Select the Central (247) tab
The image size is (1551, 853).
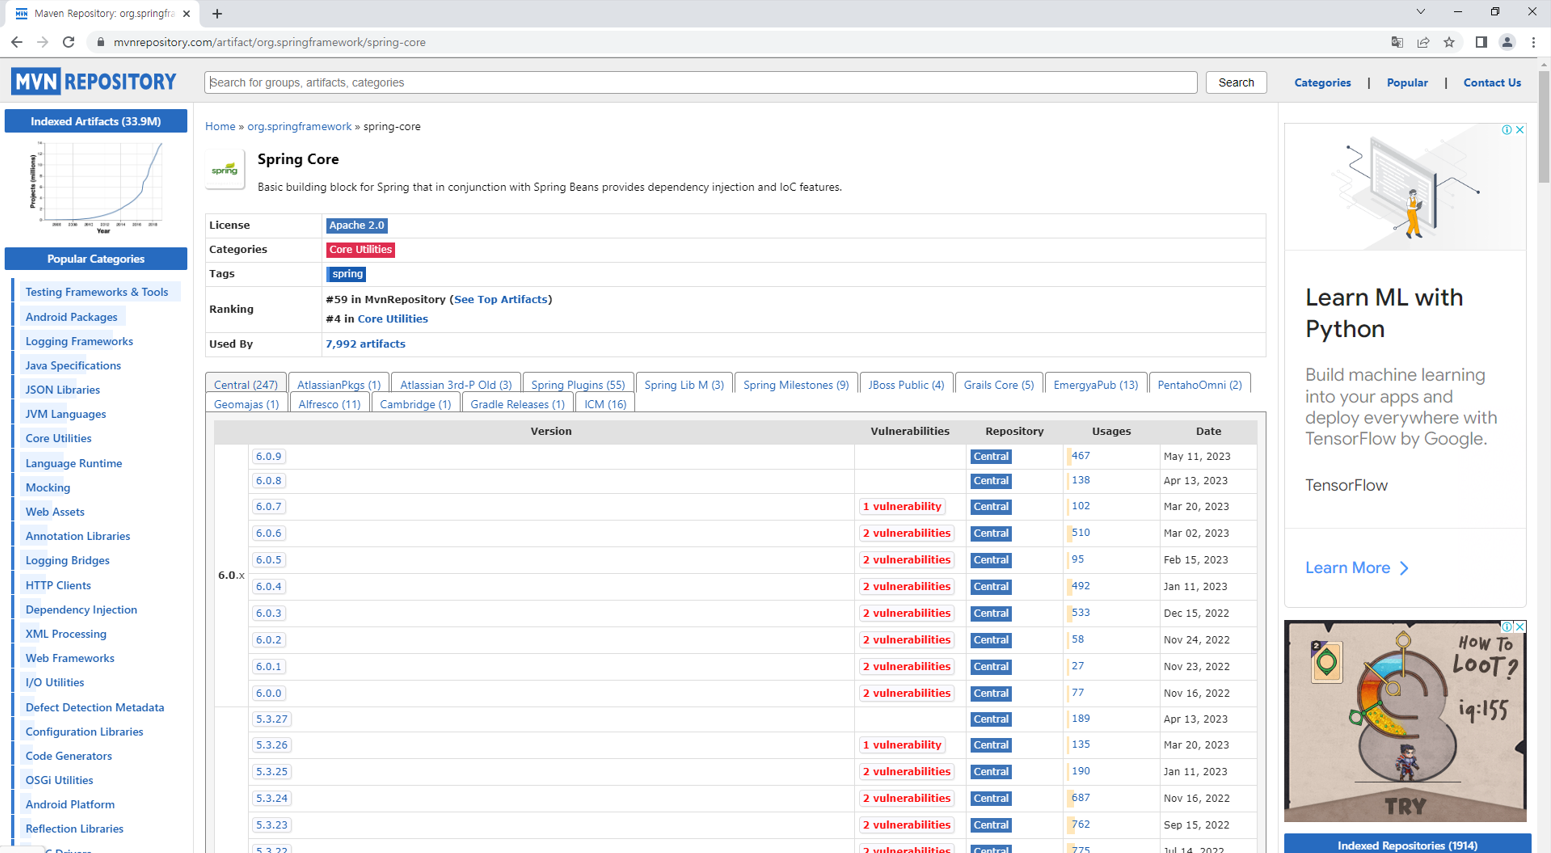(246, 384)
